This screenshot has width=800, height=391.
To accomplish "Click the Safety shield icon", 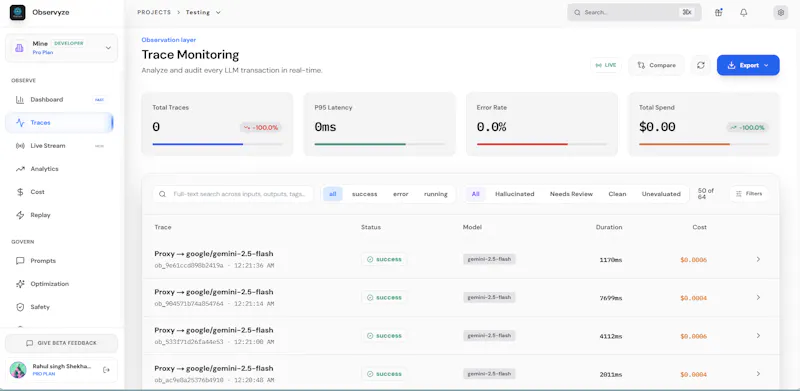I will [20, 307].
